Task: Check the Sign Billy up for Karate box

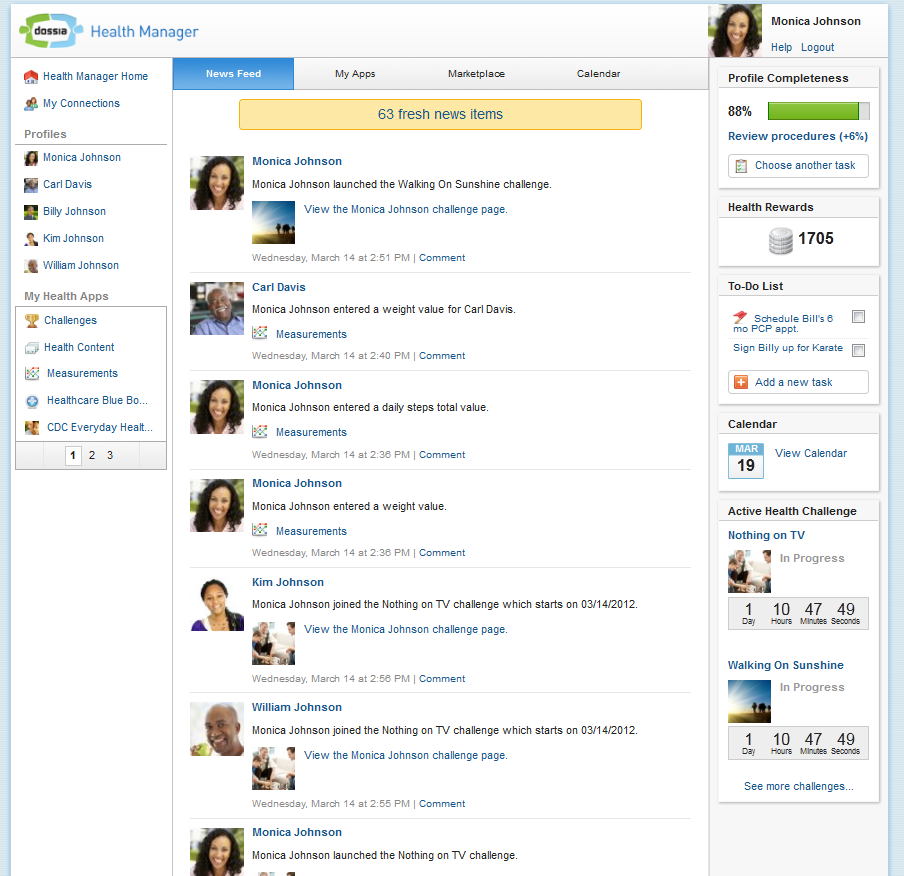Action: tap(858, 350)
